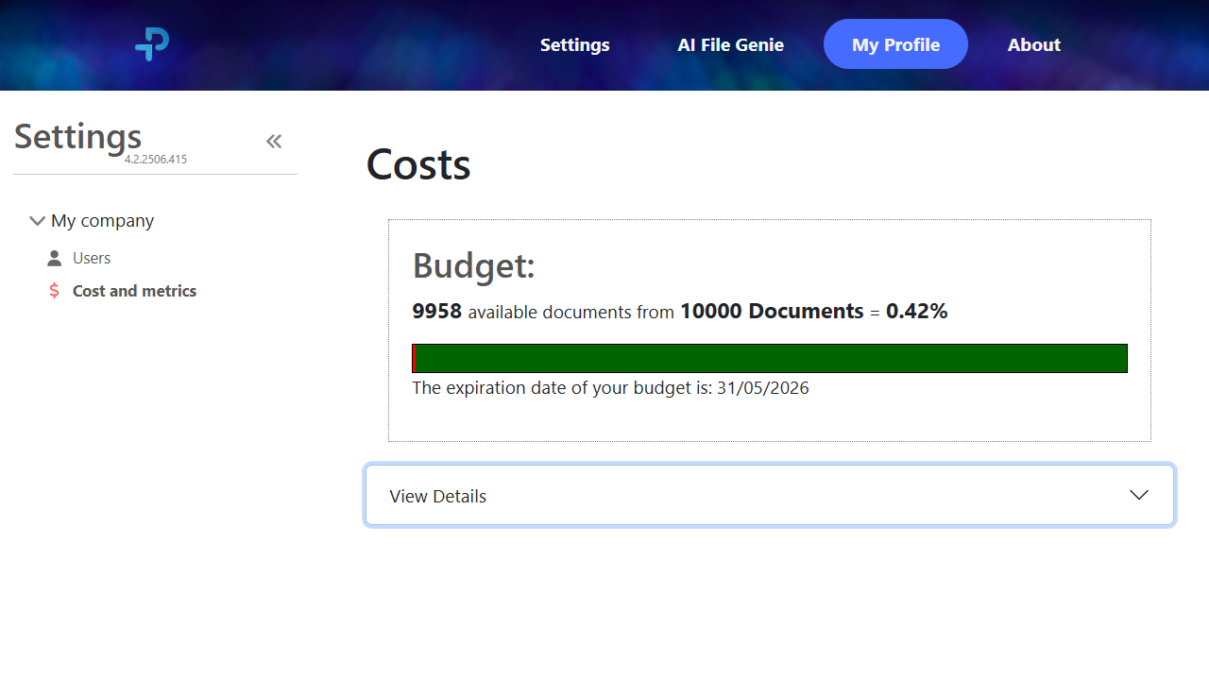
Task: Click the Budget: heading
Action: (x=474, y=266)
